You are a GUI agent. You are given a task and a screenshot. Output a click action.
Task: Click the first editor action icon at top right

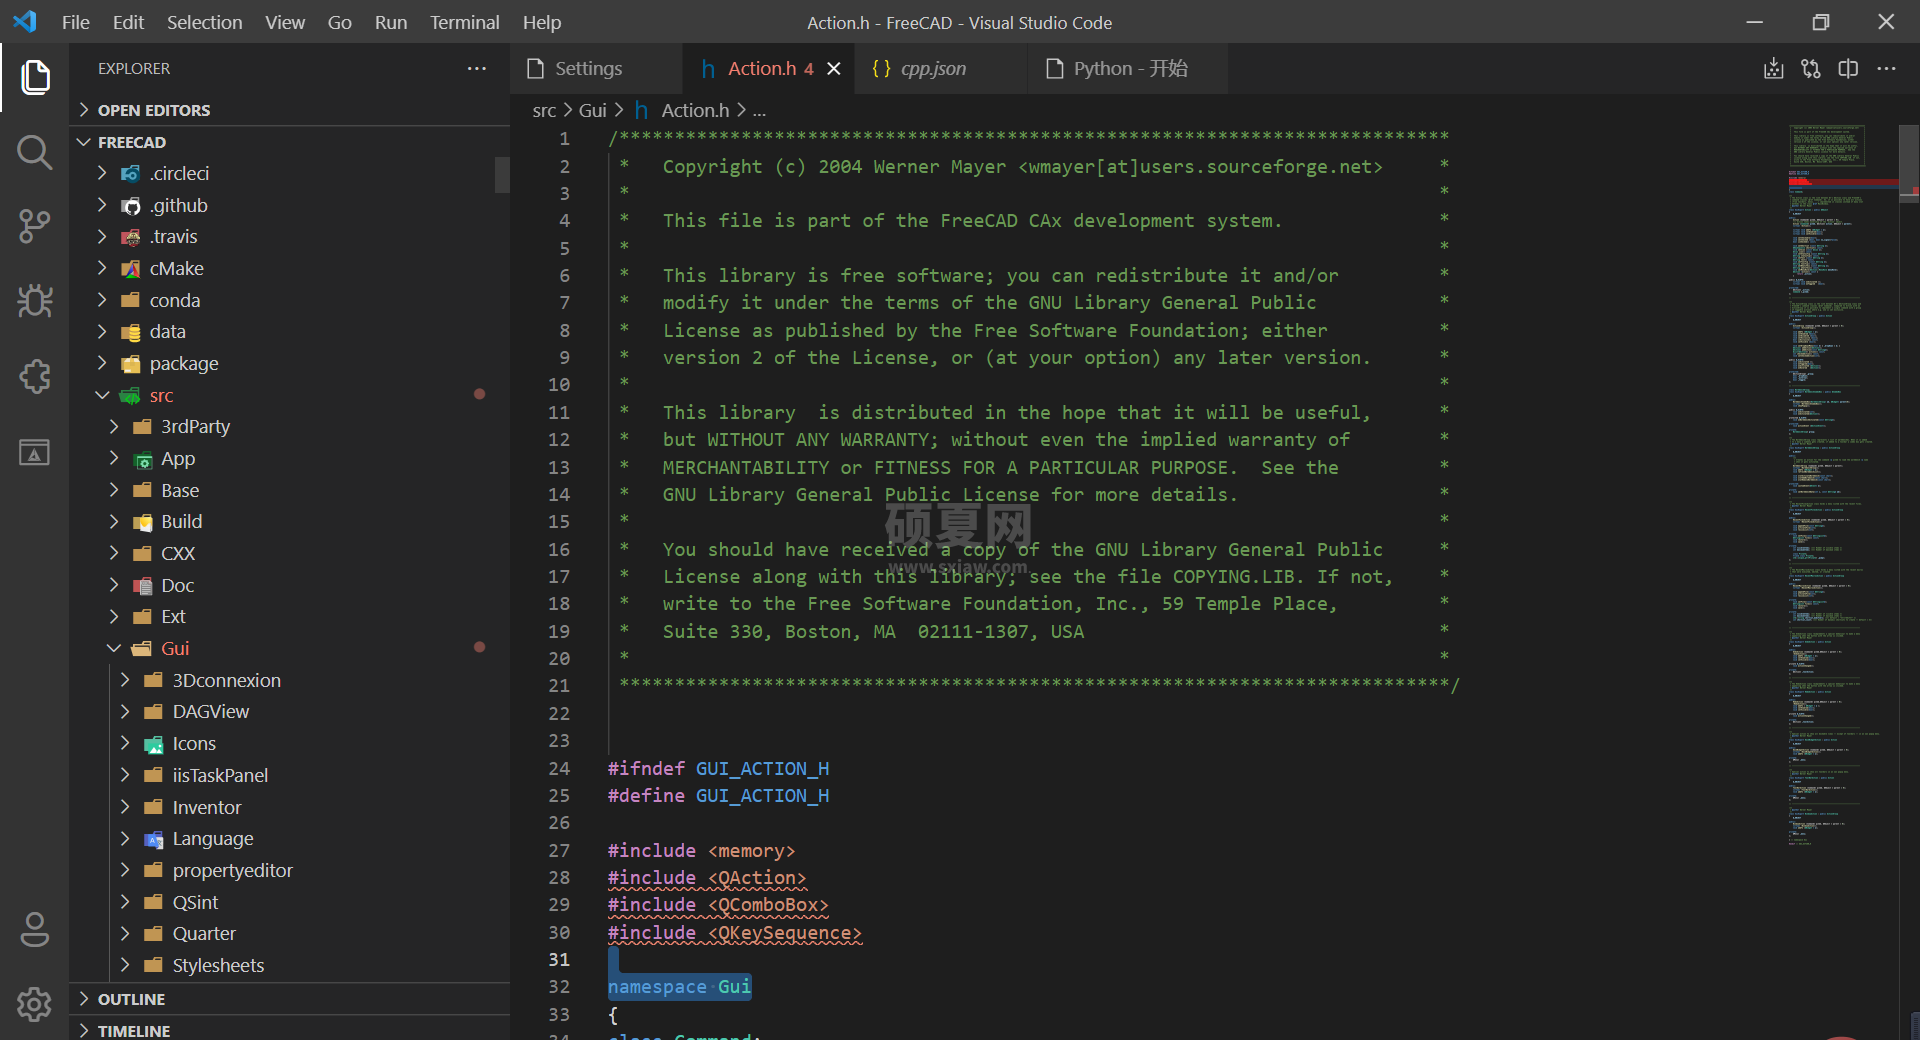pyautogui.click(x=1773, y=68)
